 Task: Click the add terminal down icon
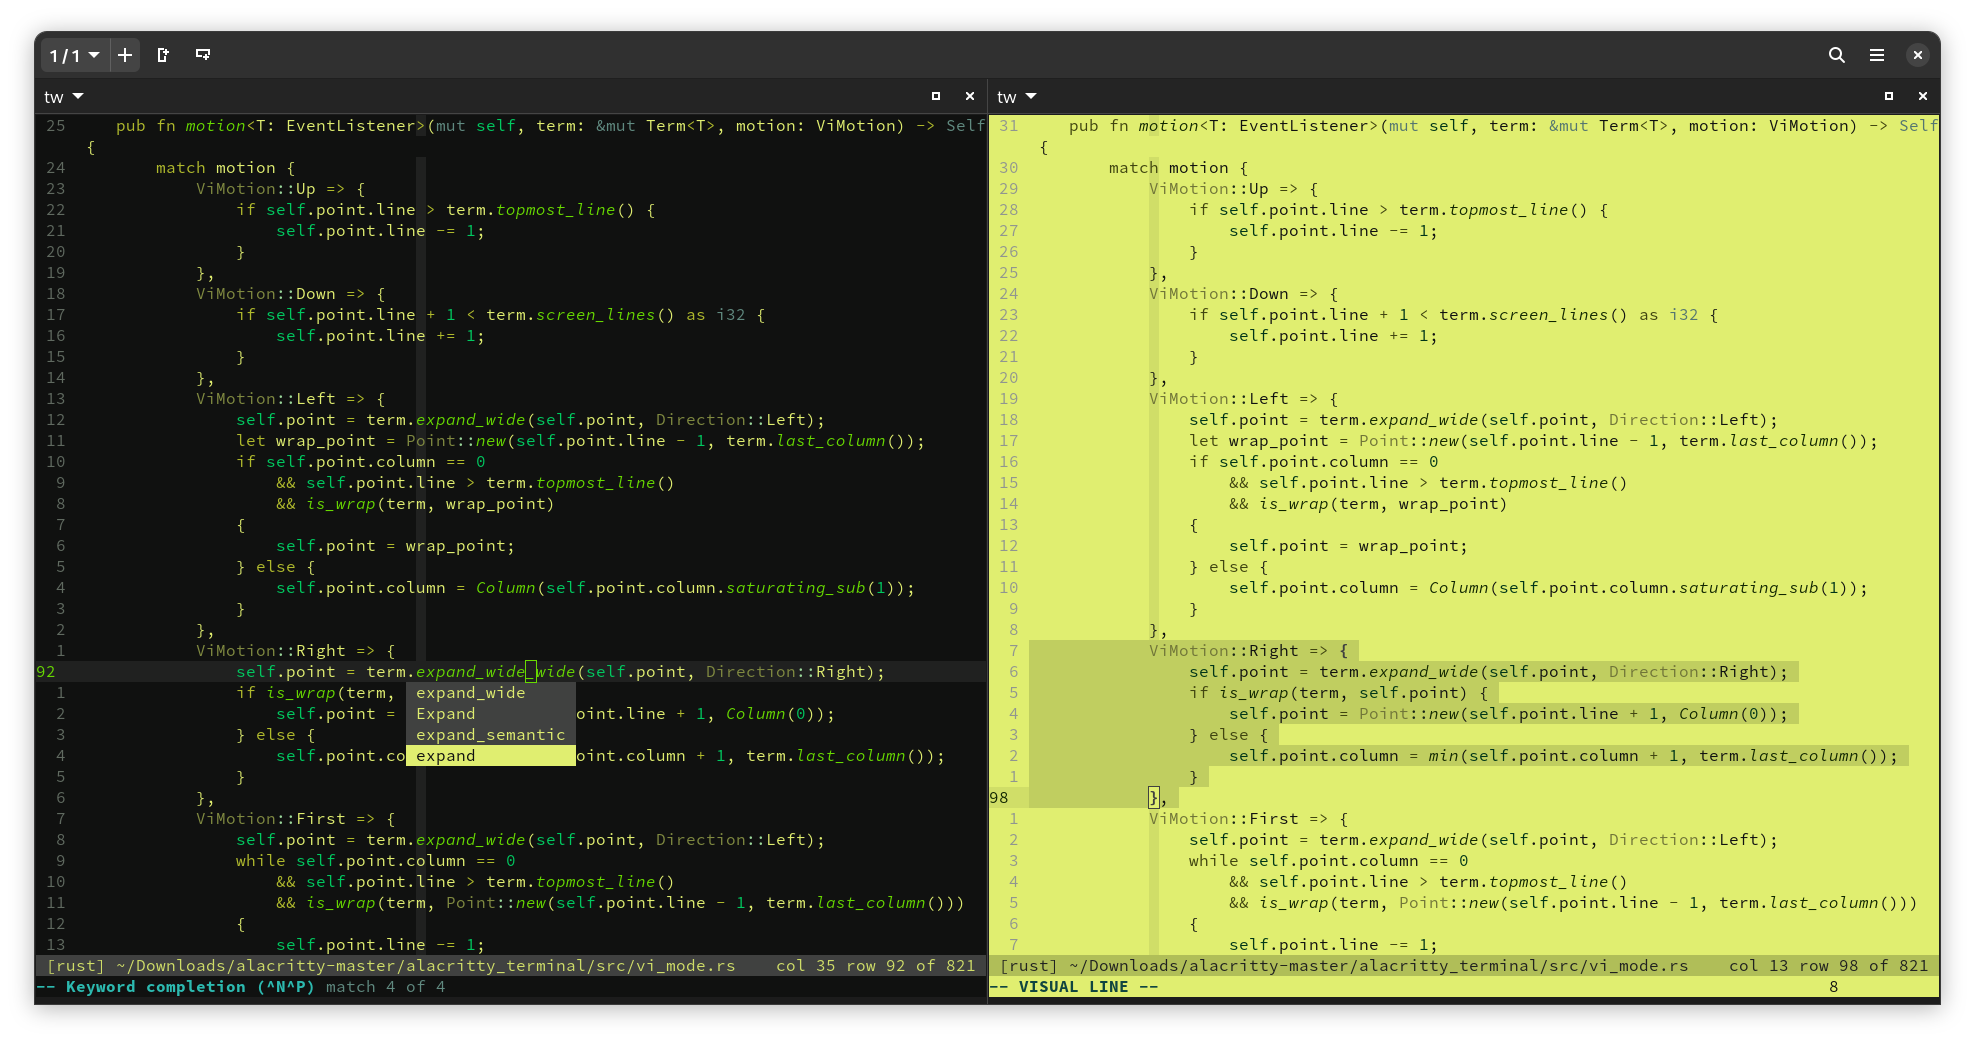(x=203, y=55)
